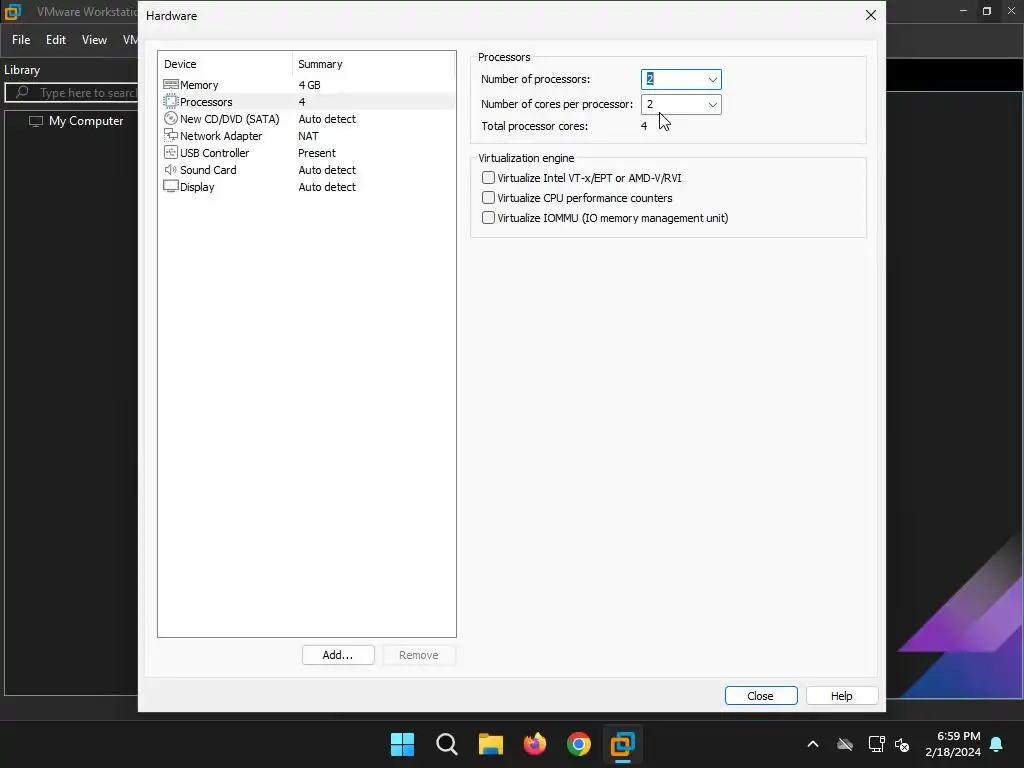The height and width of the screenshot is (768, 1024).
Task: Open Windows Search from the taskbar
Action: point(447,744)
